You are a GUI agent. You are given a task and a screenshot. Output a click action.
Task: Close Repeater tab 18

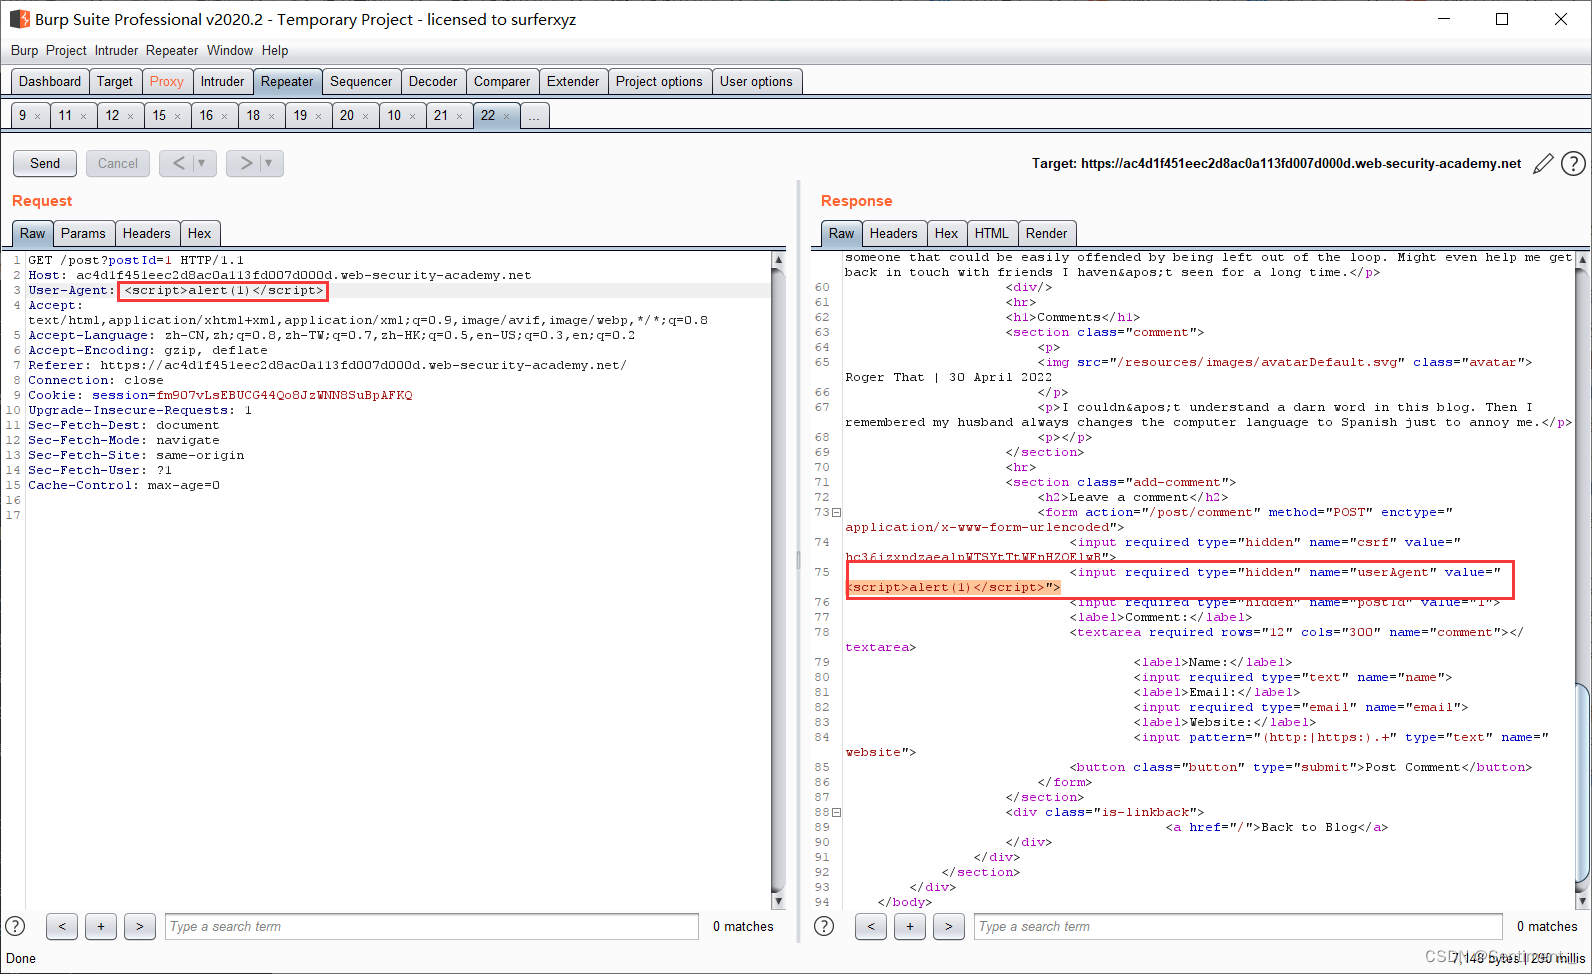(x=271, y=117)
